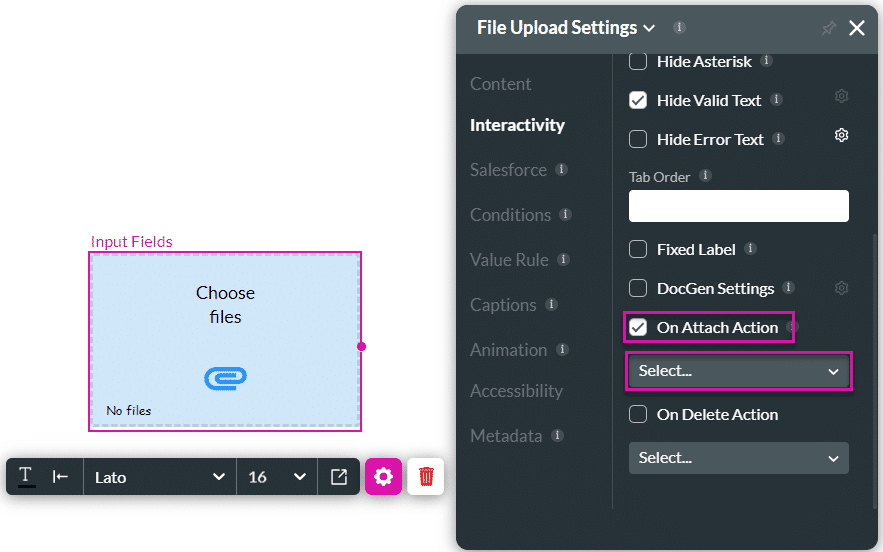
Task: Select the Interactivity tab
Action: click(517, 125)
